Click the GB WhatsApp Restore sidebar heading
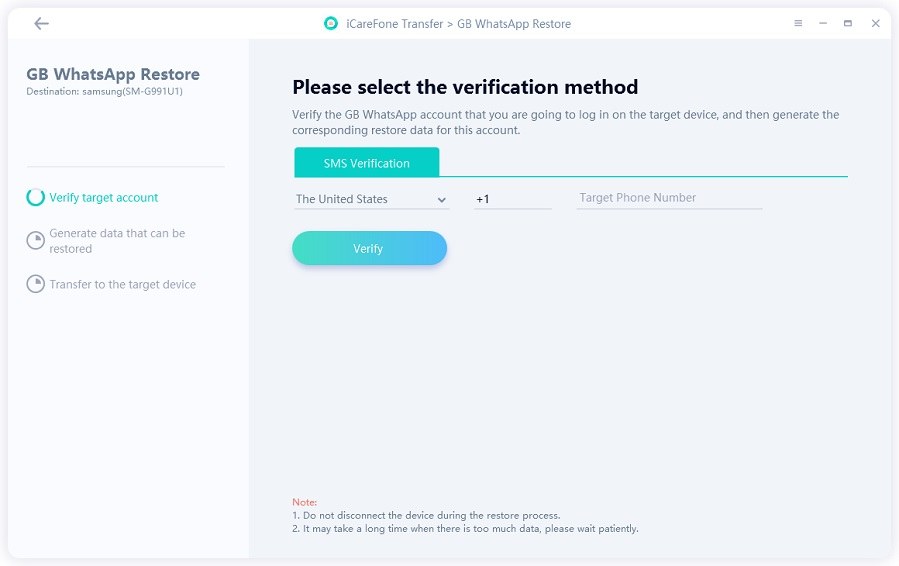Image resolution: width=899 pixels, height=566 pixels. (x=113, y=74)
